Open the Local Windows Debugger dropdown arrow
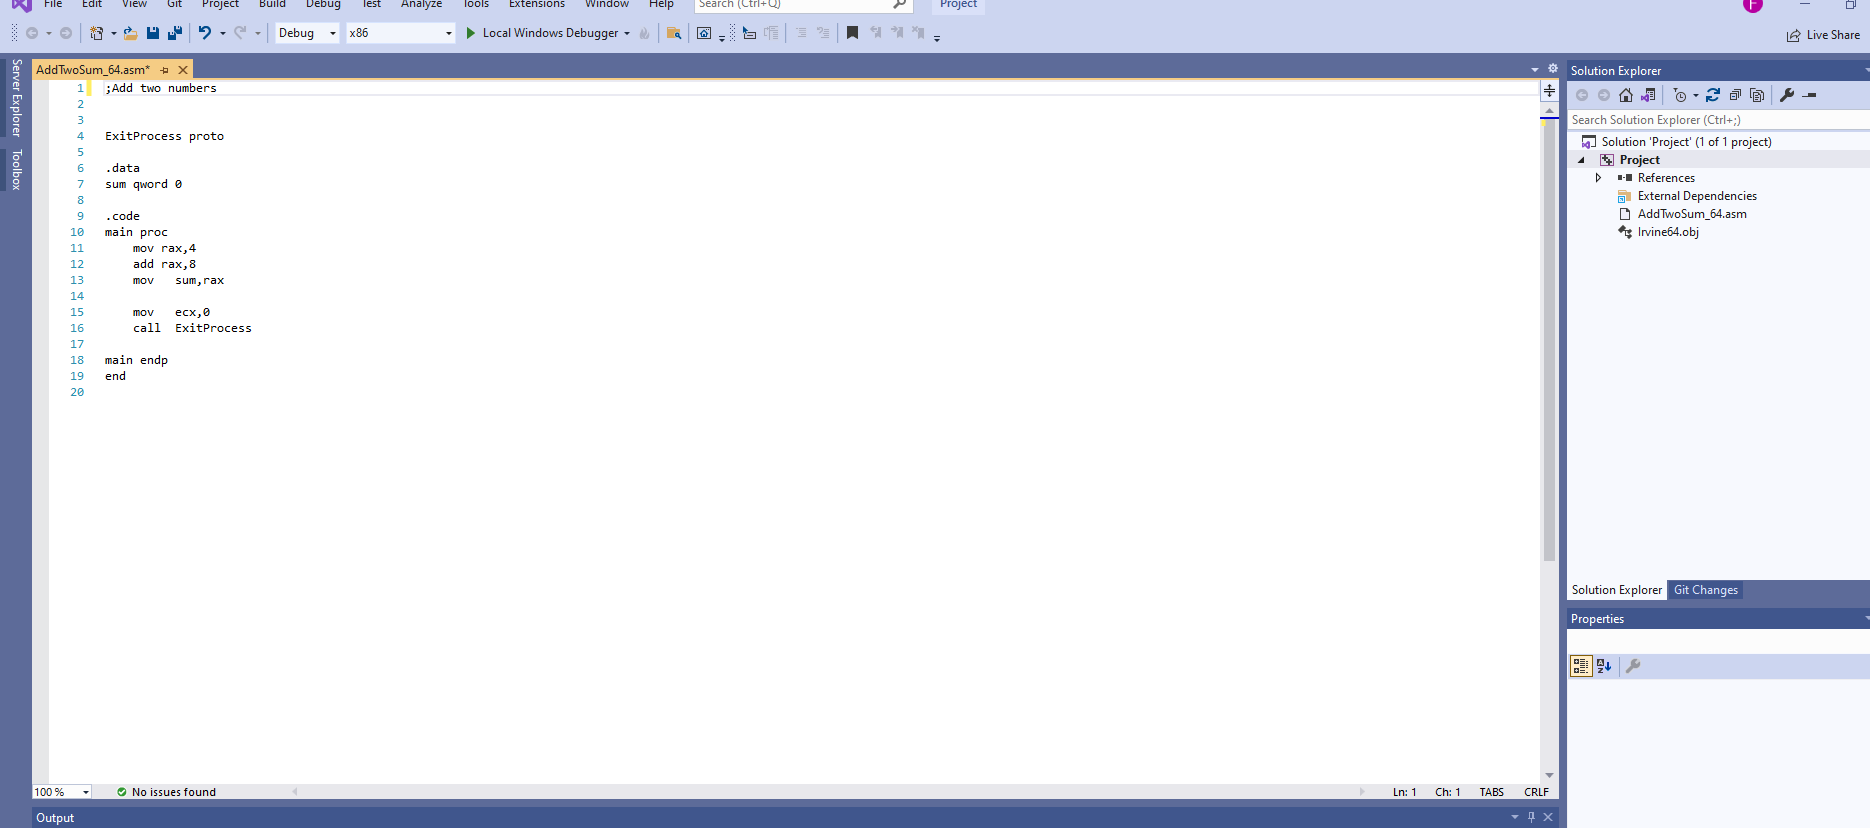 tap(627, 33)
